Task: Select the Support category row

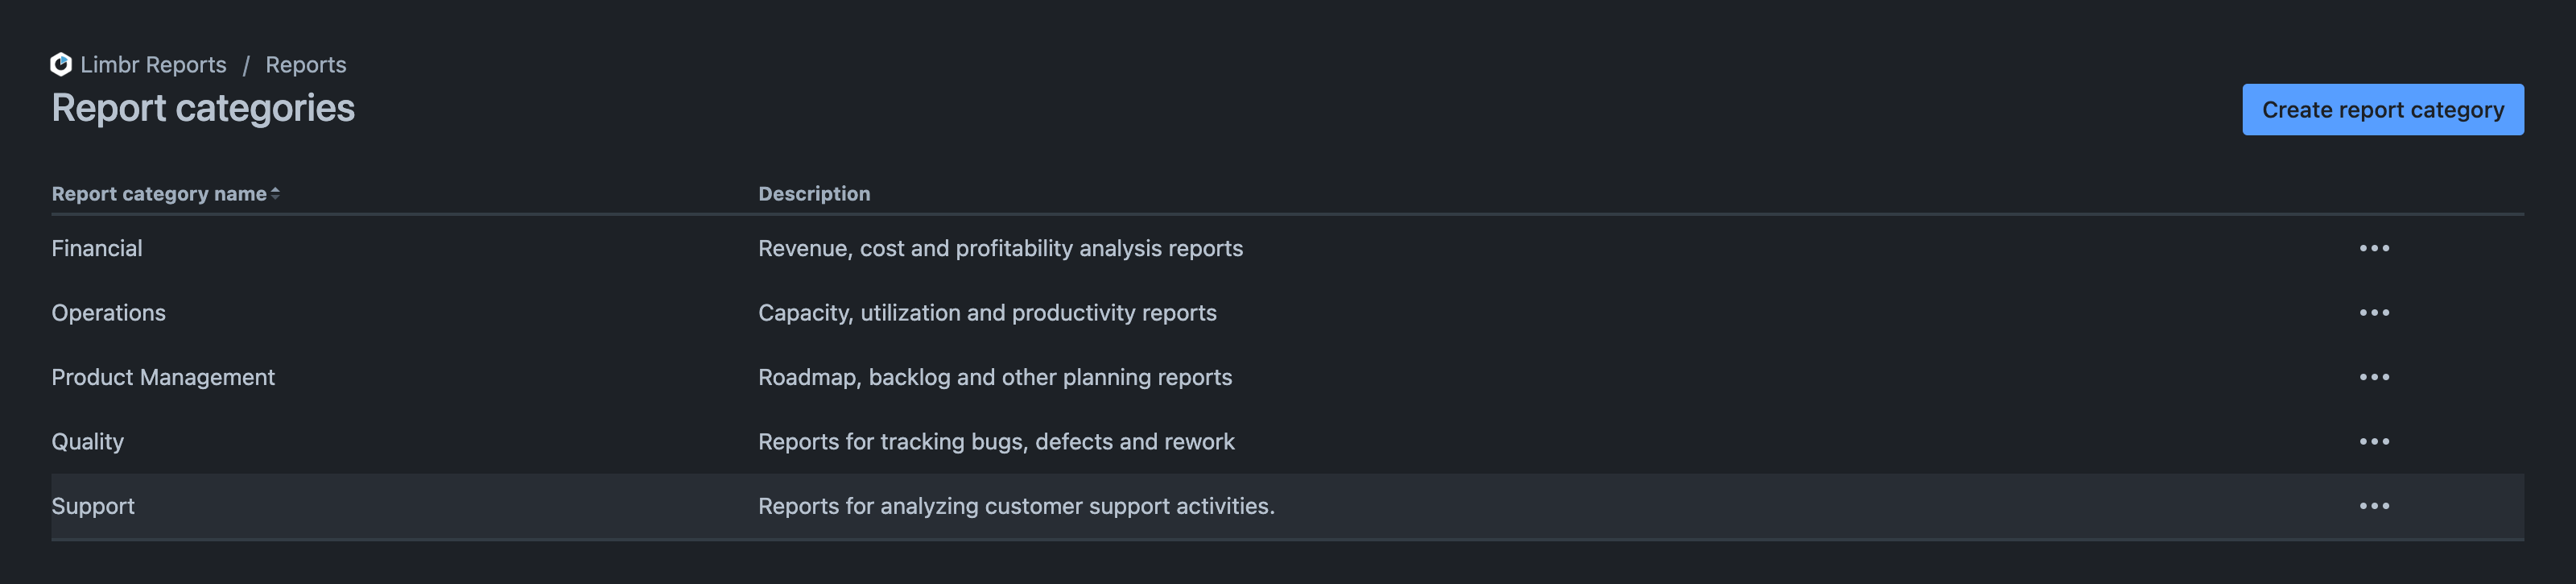Action: [x=93, y=506]
